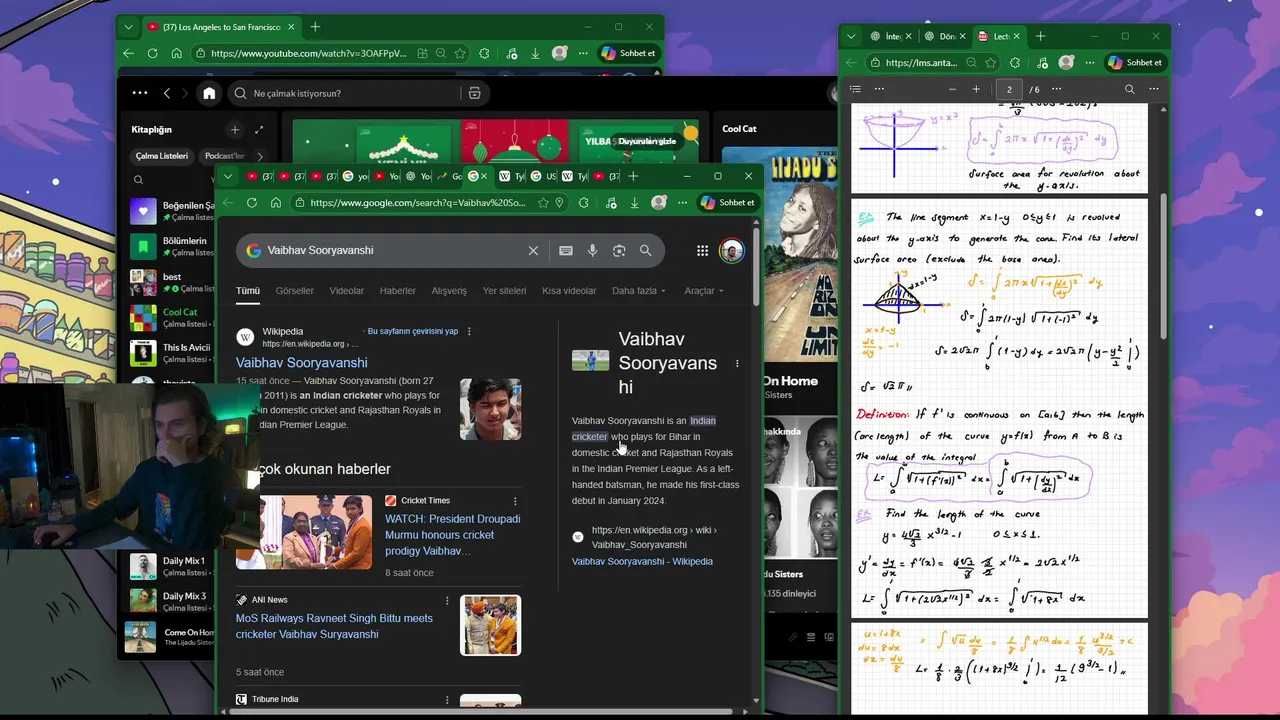
Task: Open the Daily Mix 3 playlist
Action: point(172,602)
